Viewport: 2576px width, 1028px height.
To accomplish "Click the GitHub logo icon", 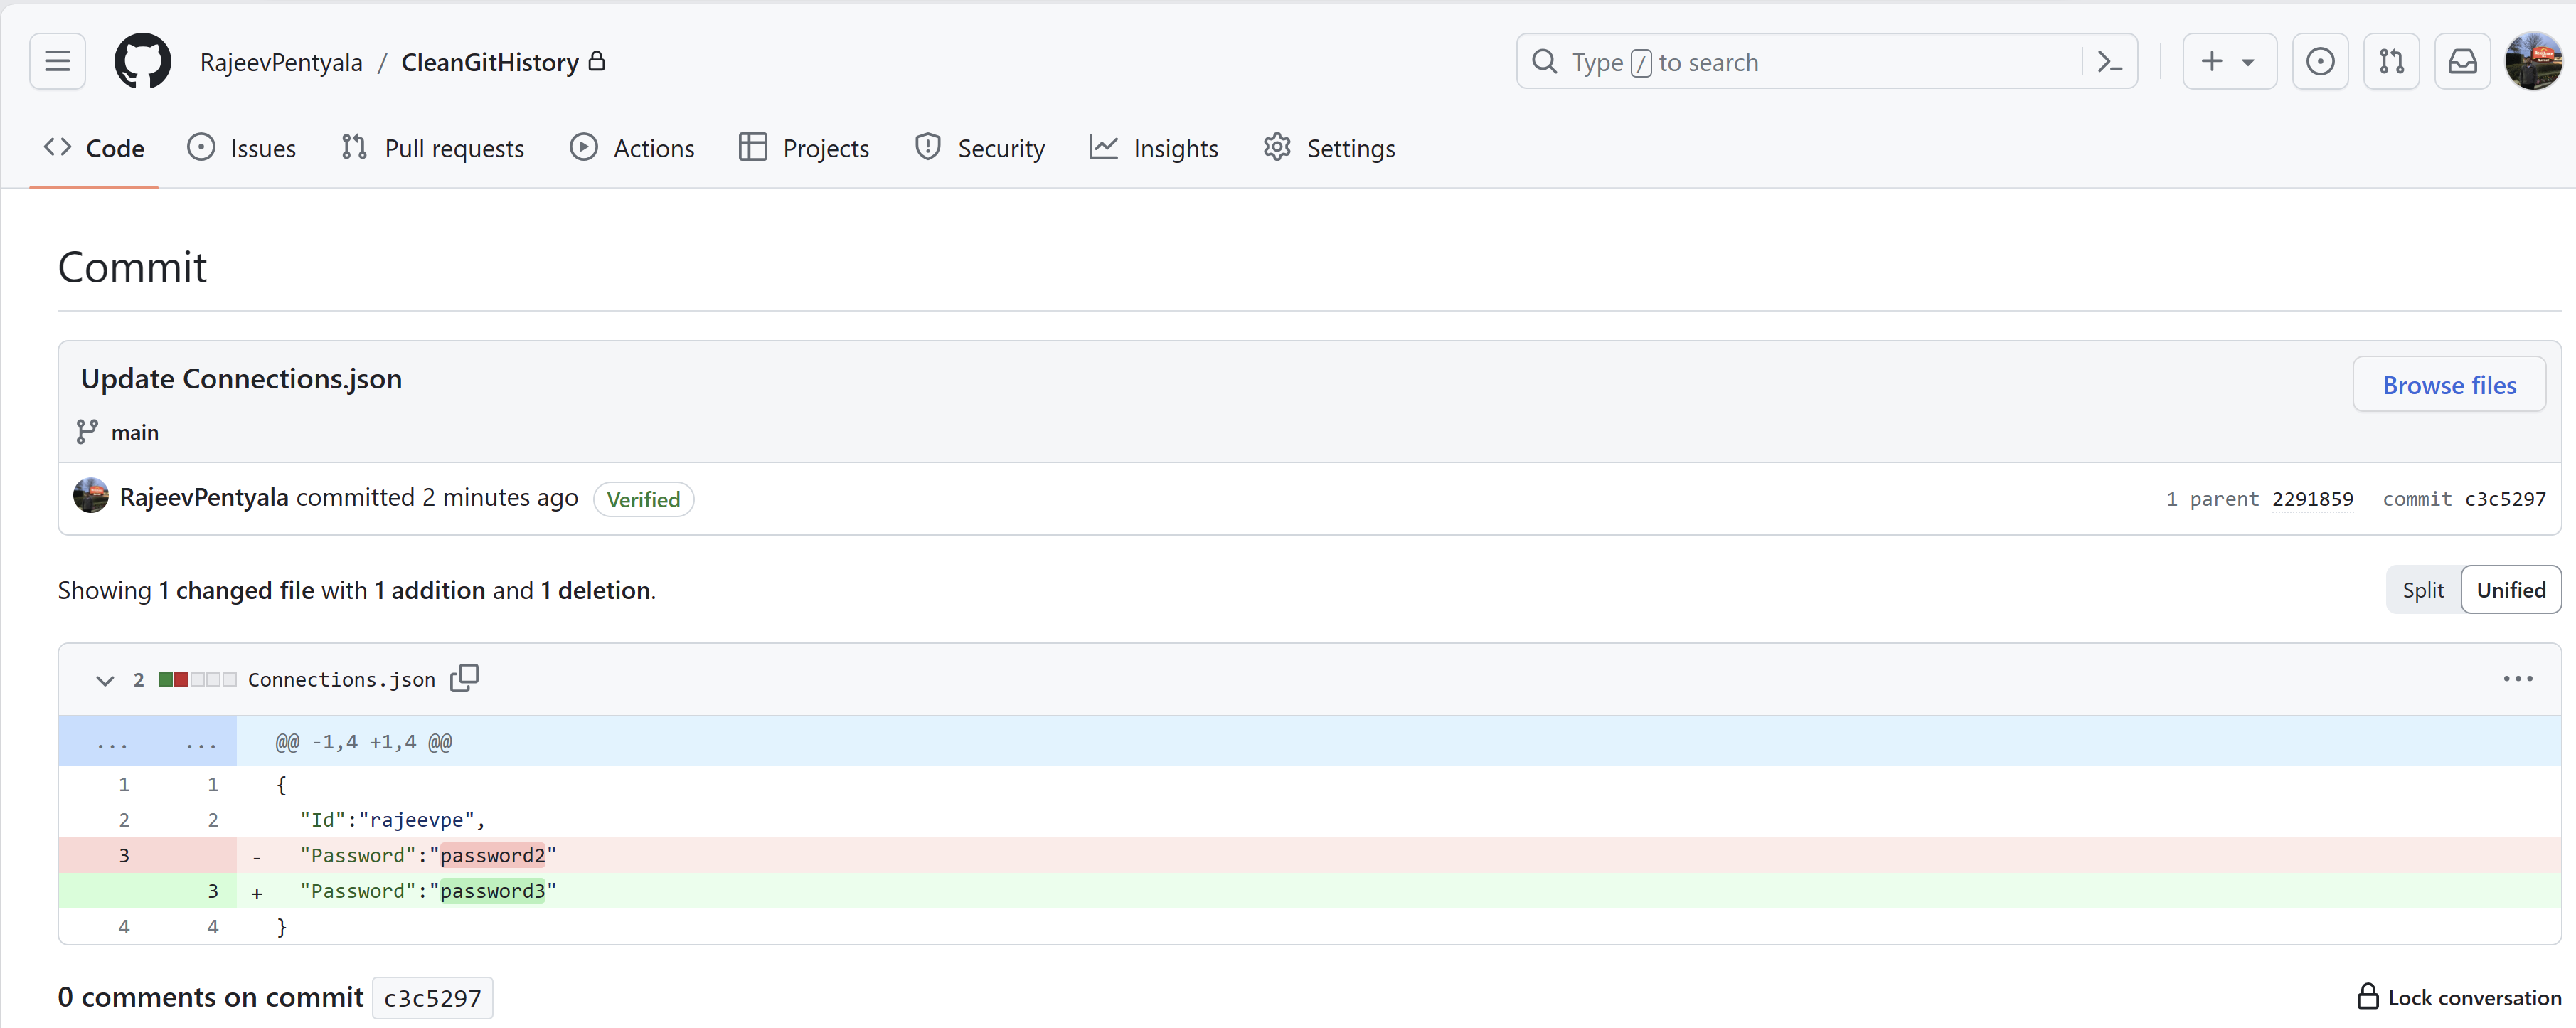I will click(x=142, y=62).
